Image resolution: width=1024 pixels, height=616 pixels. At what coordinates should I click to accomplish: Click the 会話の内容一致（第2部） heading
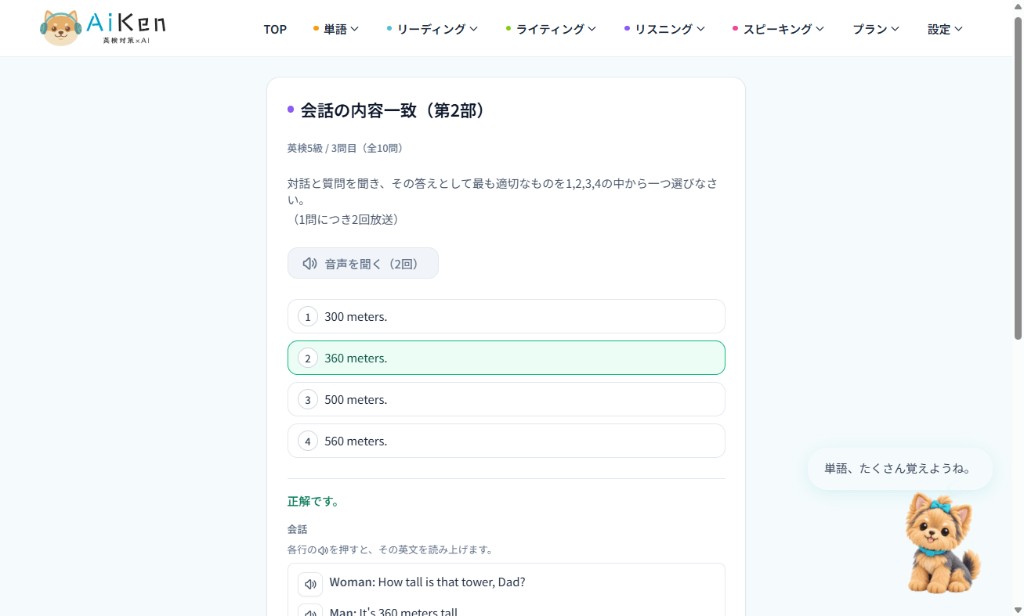click(x=392, y=110)
